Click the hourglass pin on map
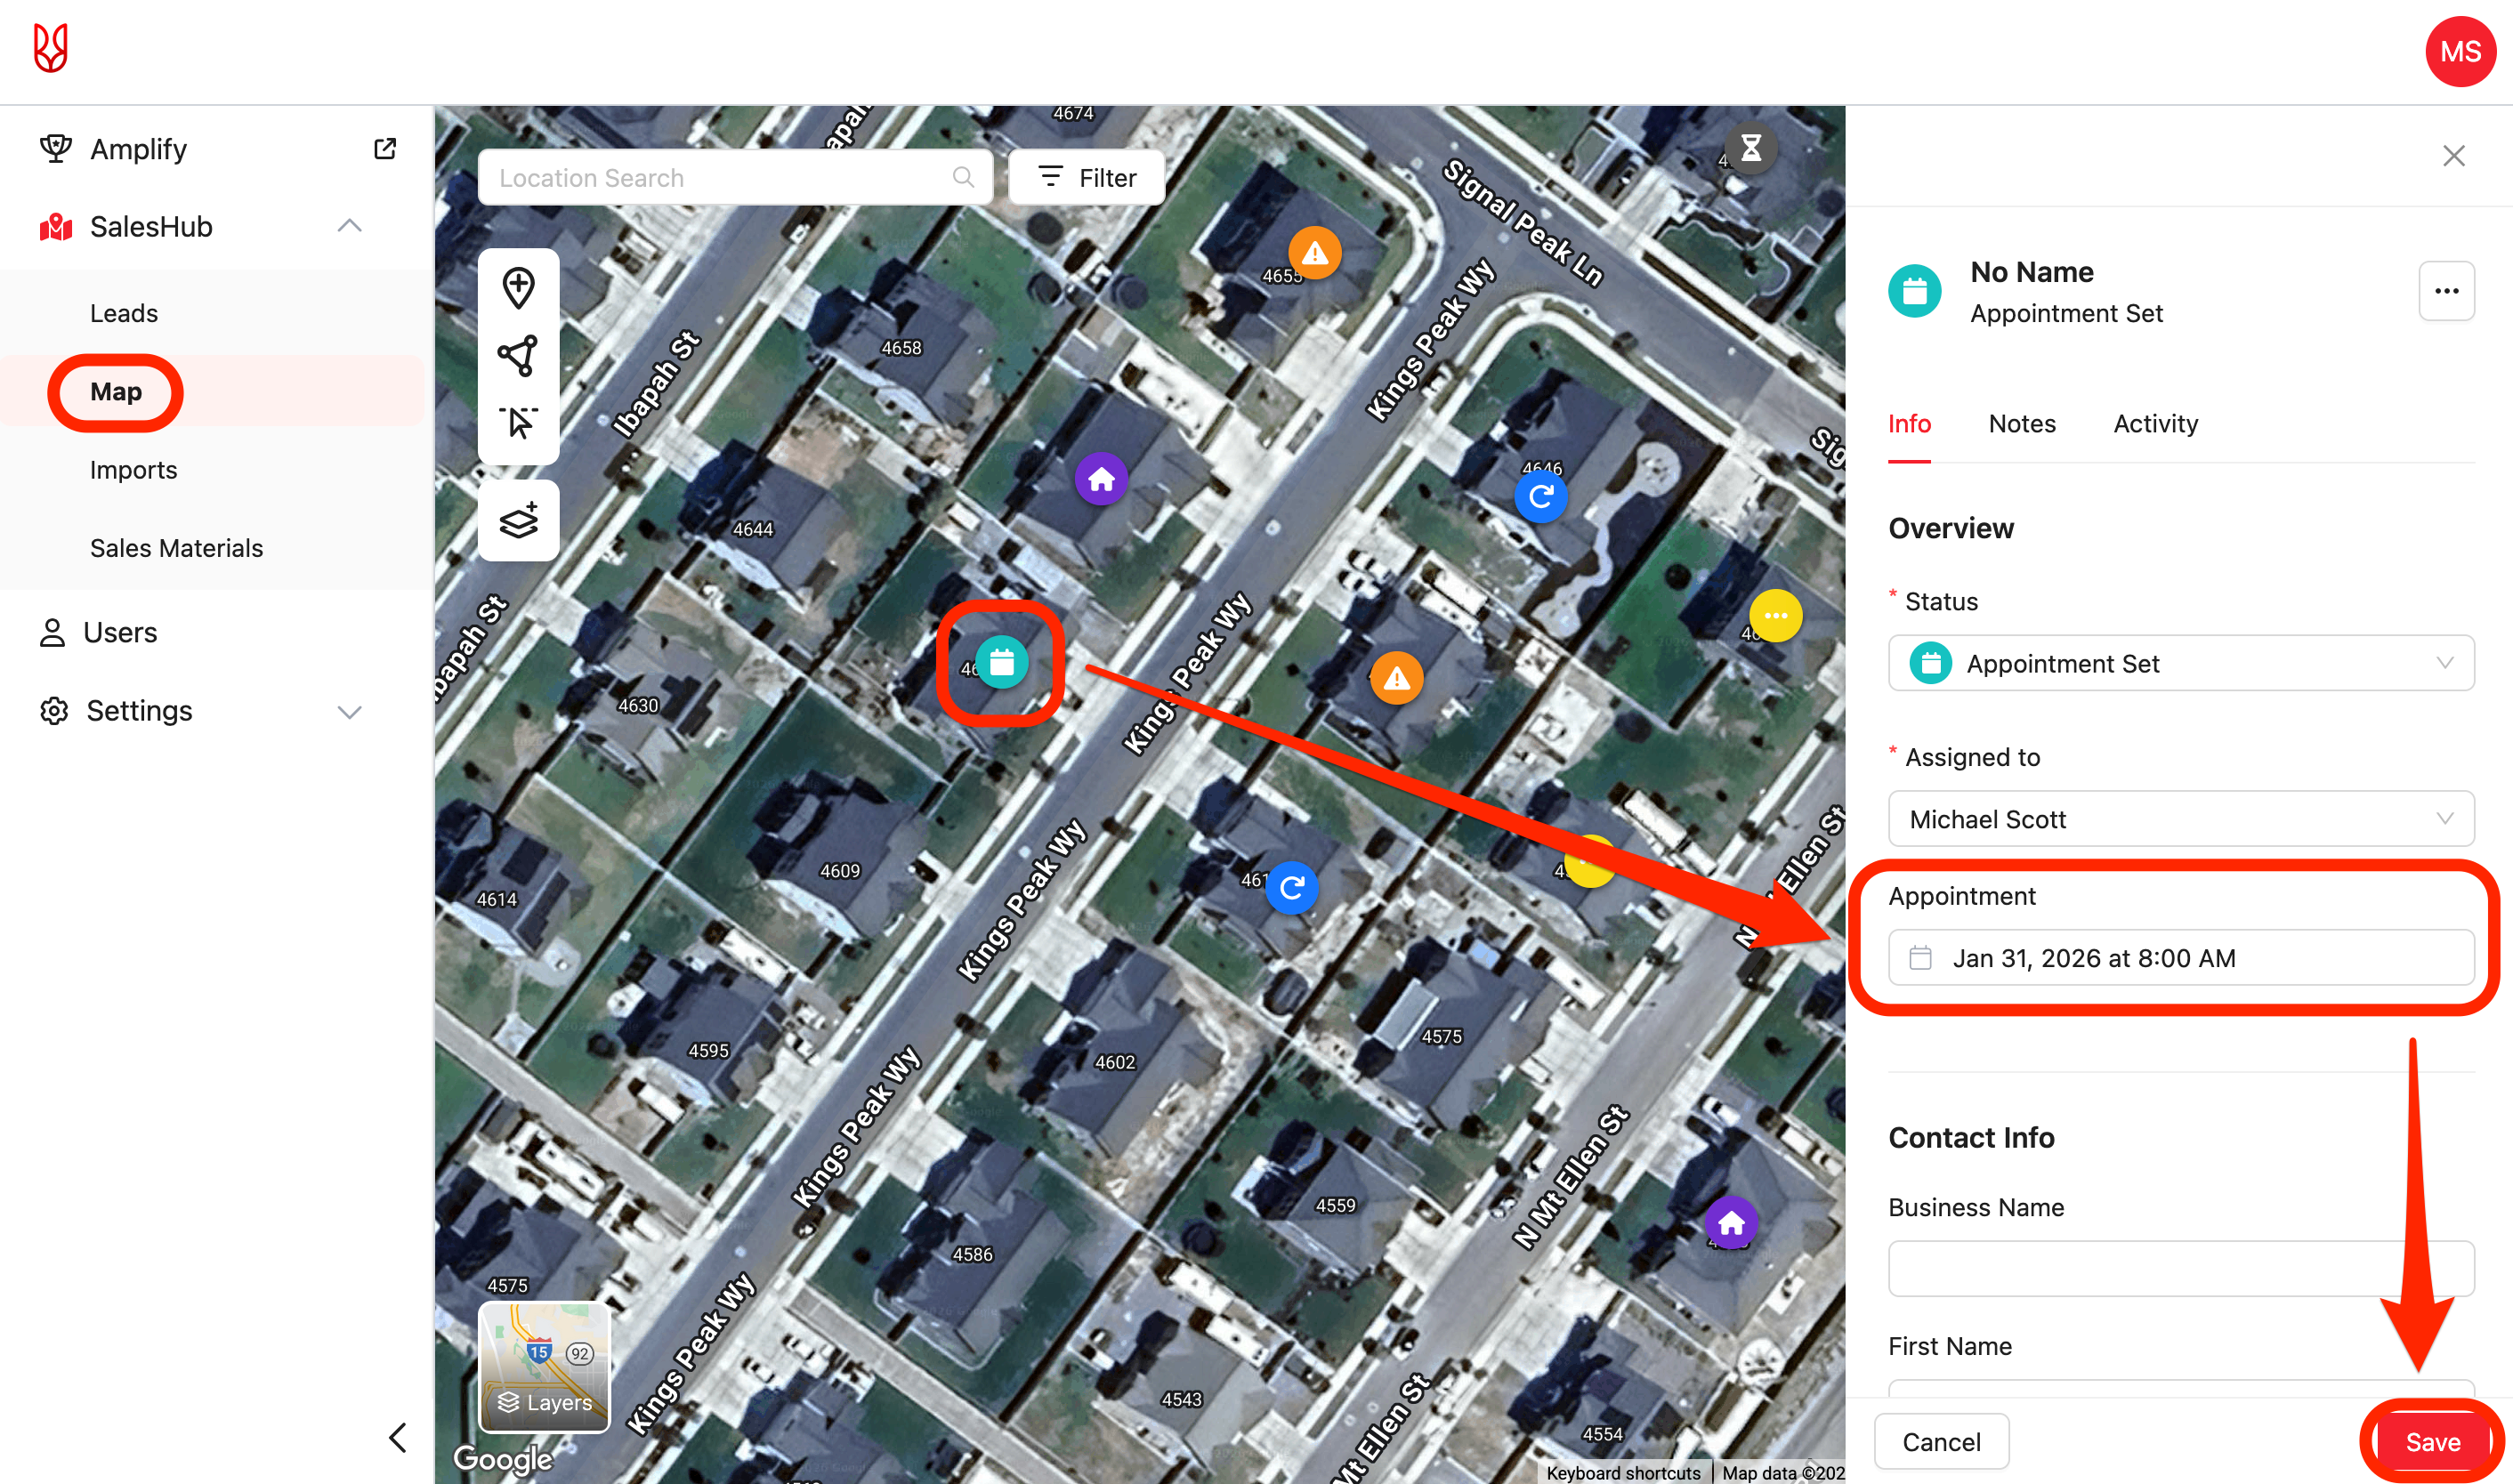This screenshot has width=2513, height=1484. click(1750, 149)
